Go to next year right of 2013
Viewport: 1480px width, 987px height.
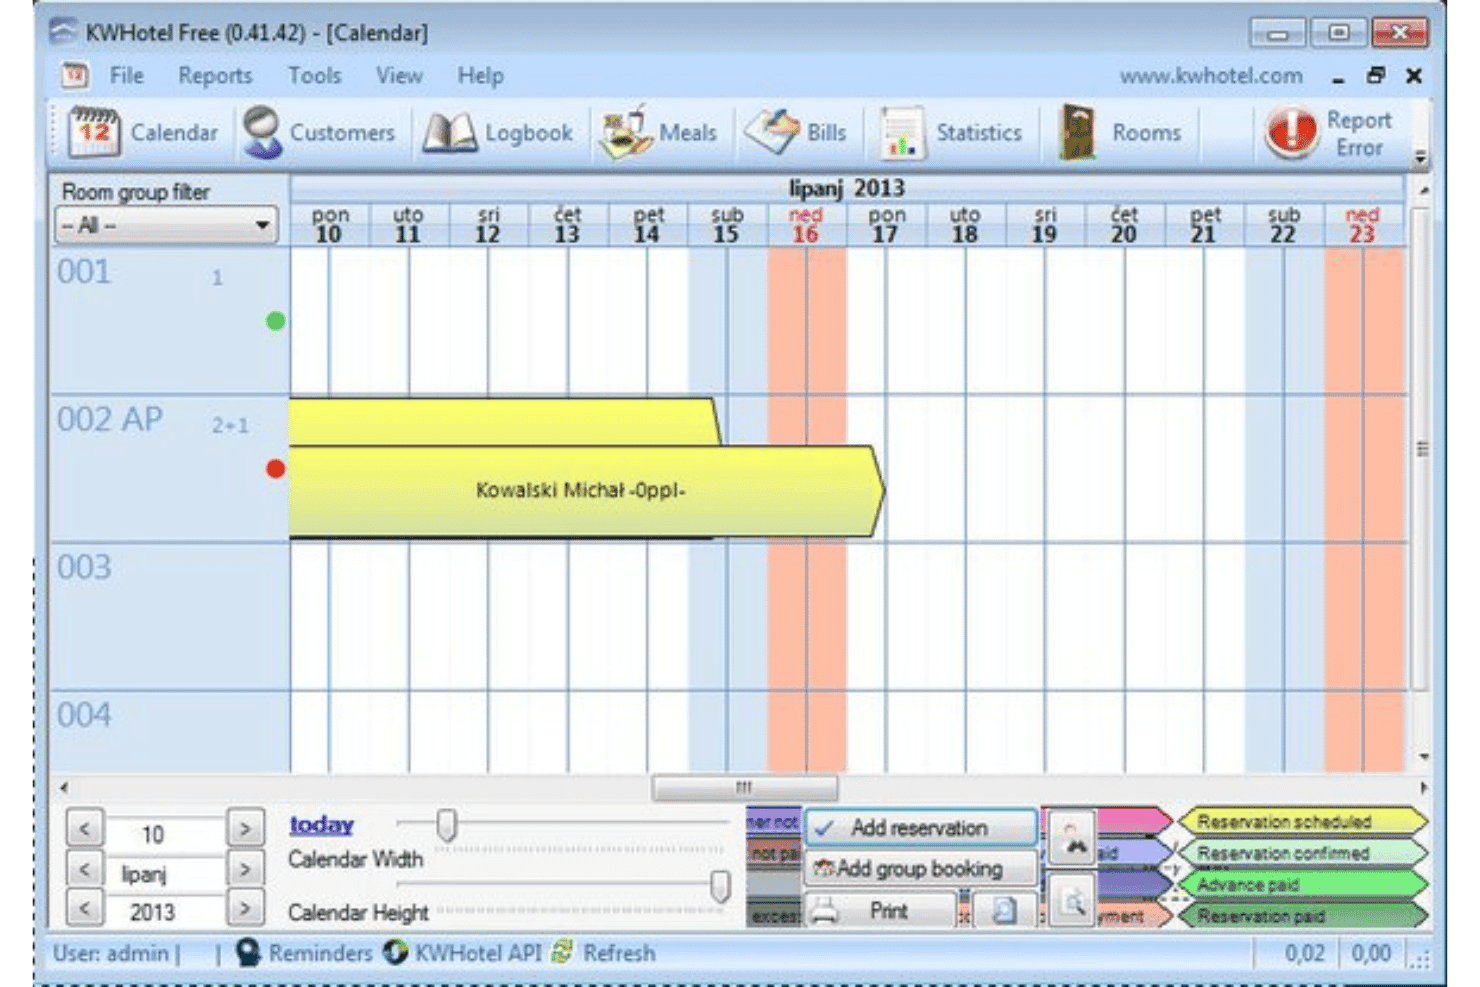(245, 909)
